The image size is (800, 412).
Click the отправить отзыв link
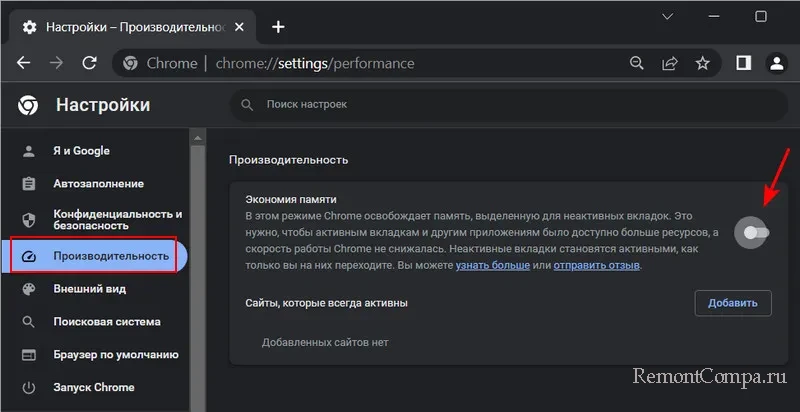[x=597, y=266]
